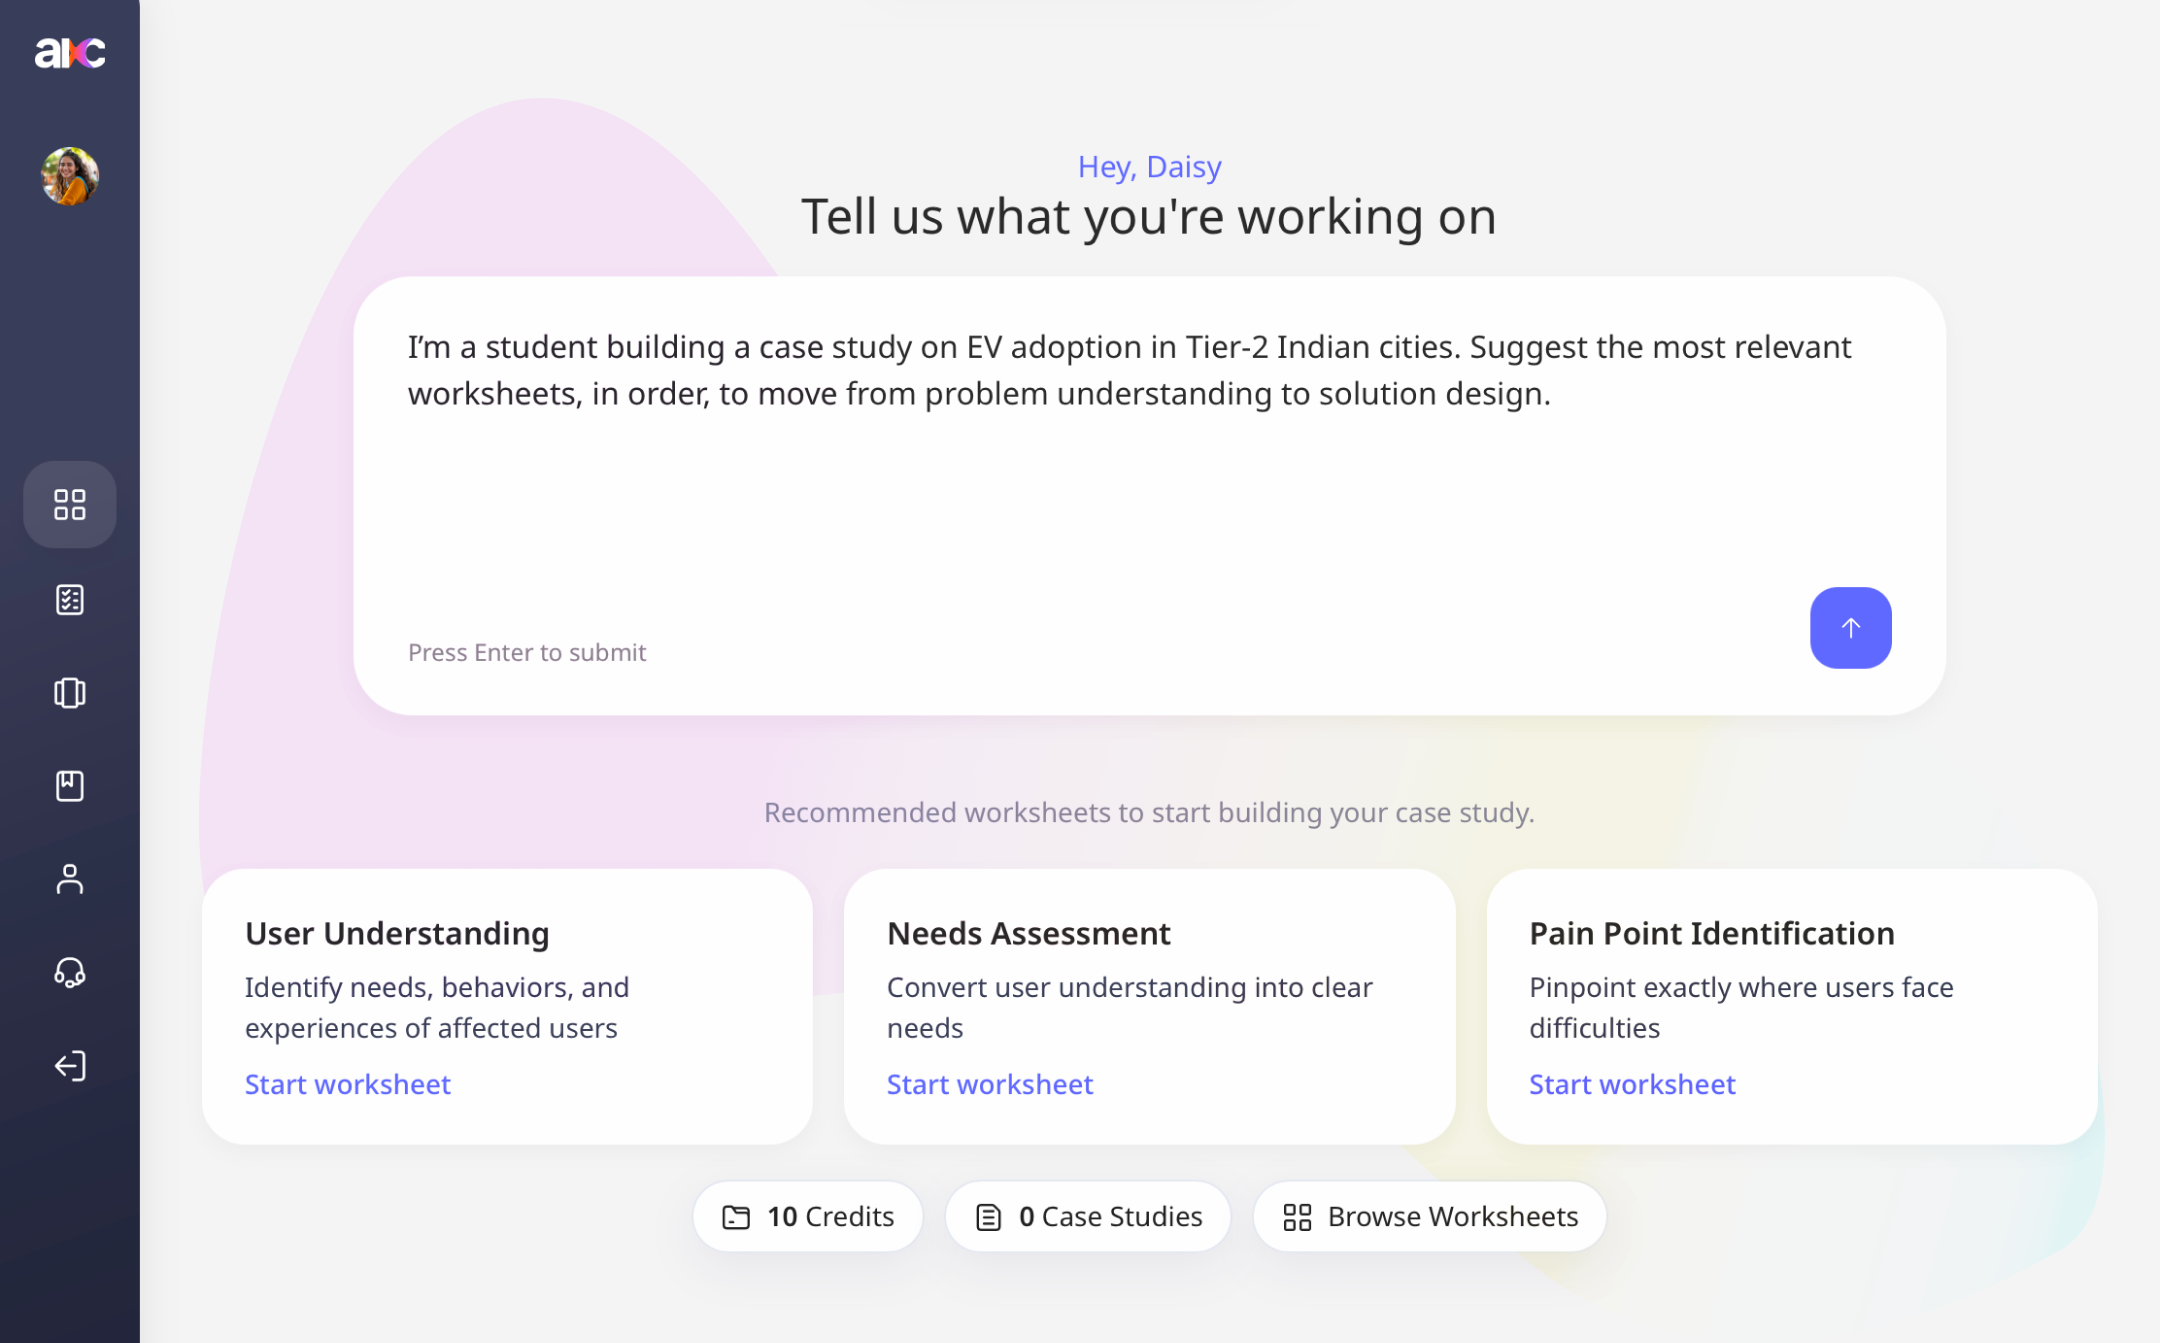Viewport: 2160px width, 1343px height.
Task: Click the AIC logo in sidebar
Action: coord(70,52)
